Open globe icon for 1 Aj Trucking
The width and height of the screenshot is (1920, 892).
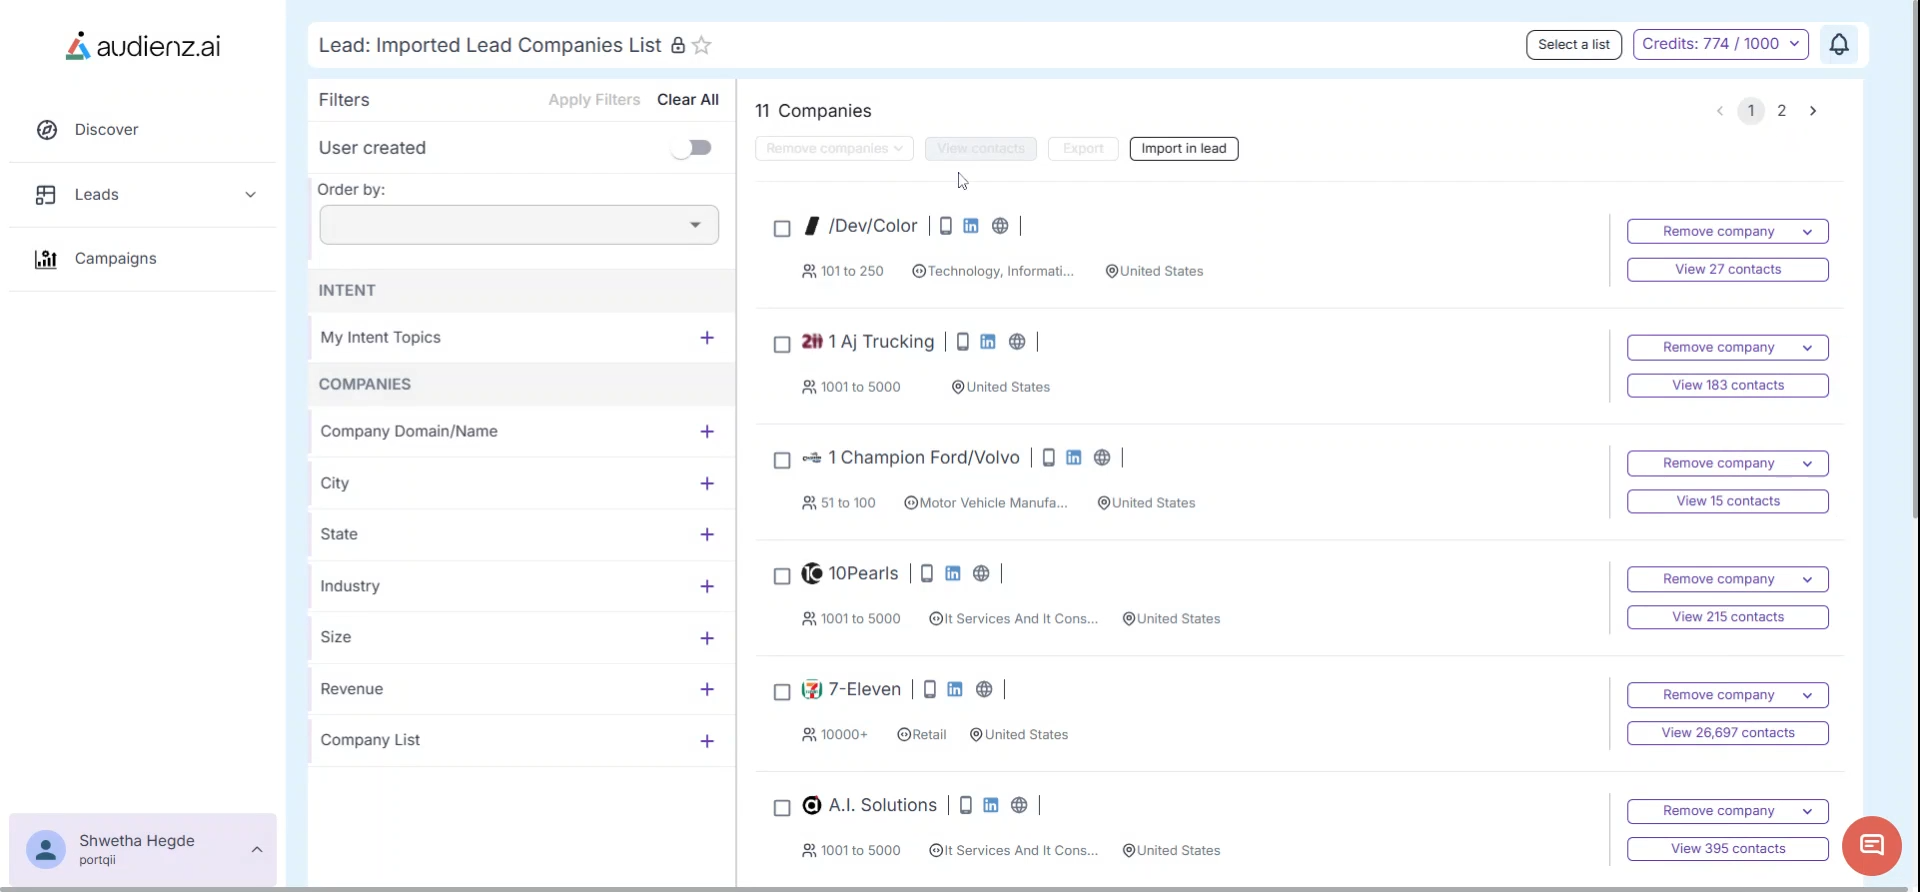point(1017,342)
